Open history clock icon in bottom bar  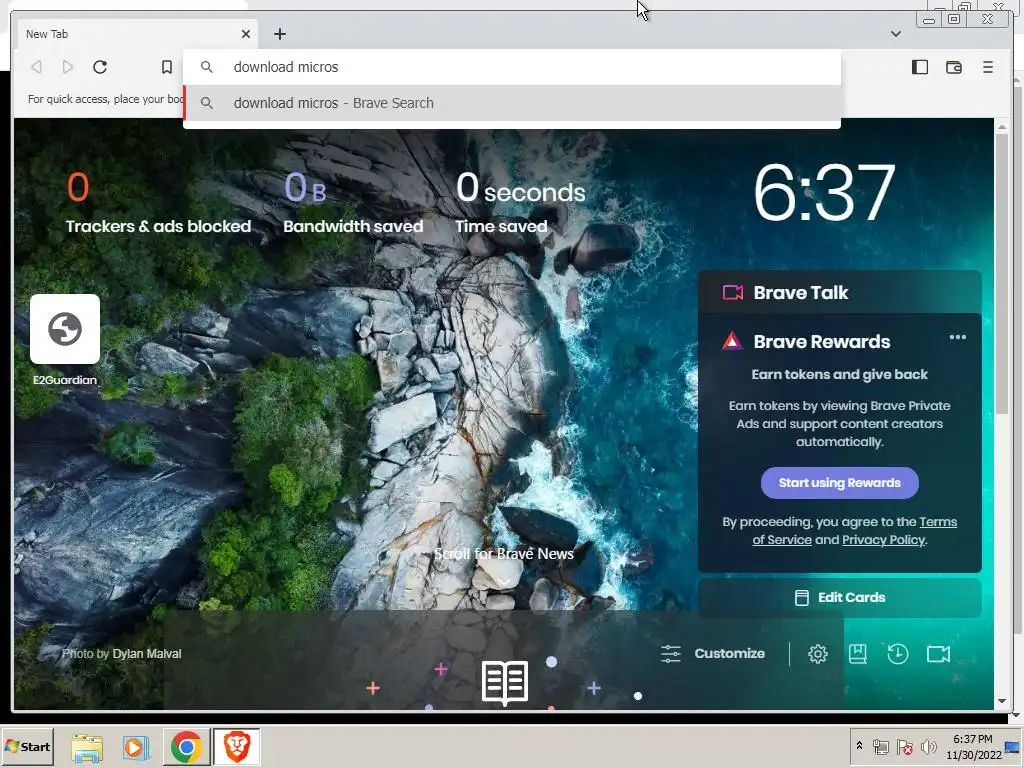[897, 654]
